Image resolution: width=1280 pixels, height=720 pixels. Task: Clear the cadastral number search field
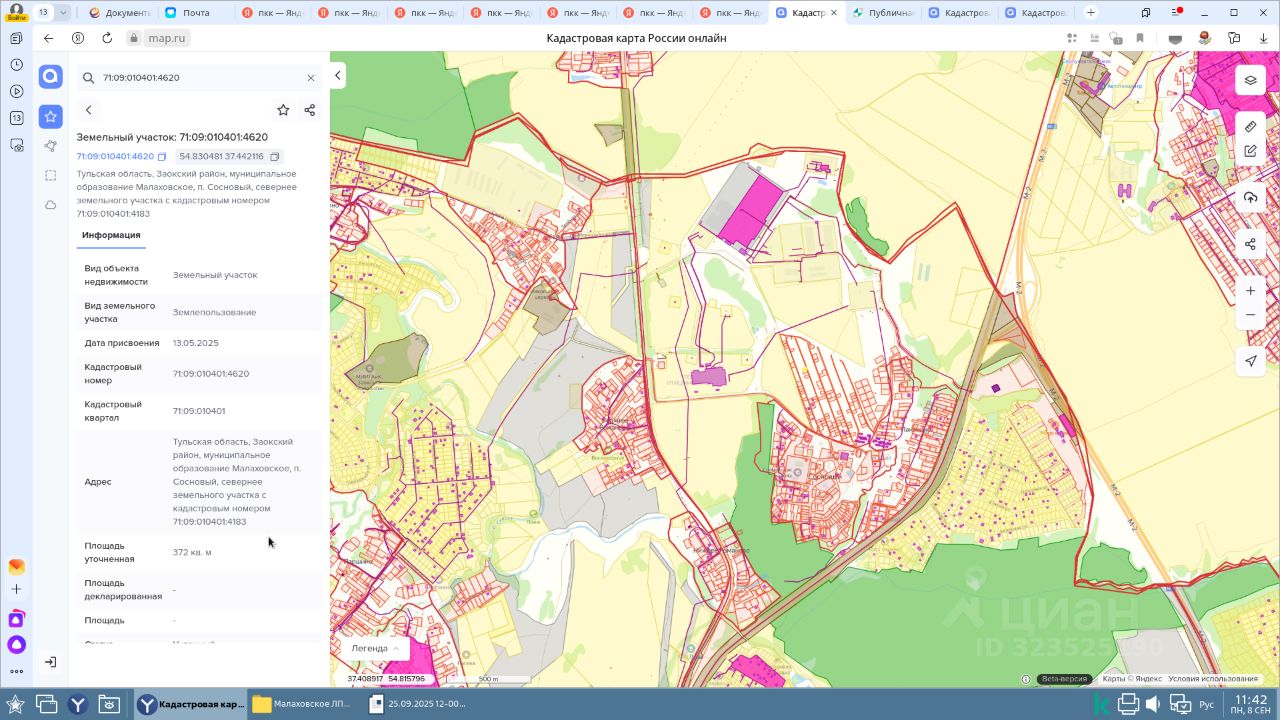pyautogui.click(x=311, y=78)
